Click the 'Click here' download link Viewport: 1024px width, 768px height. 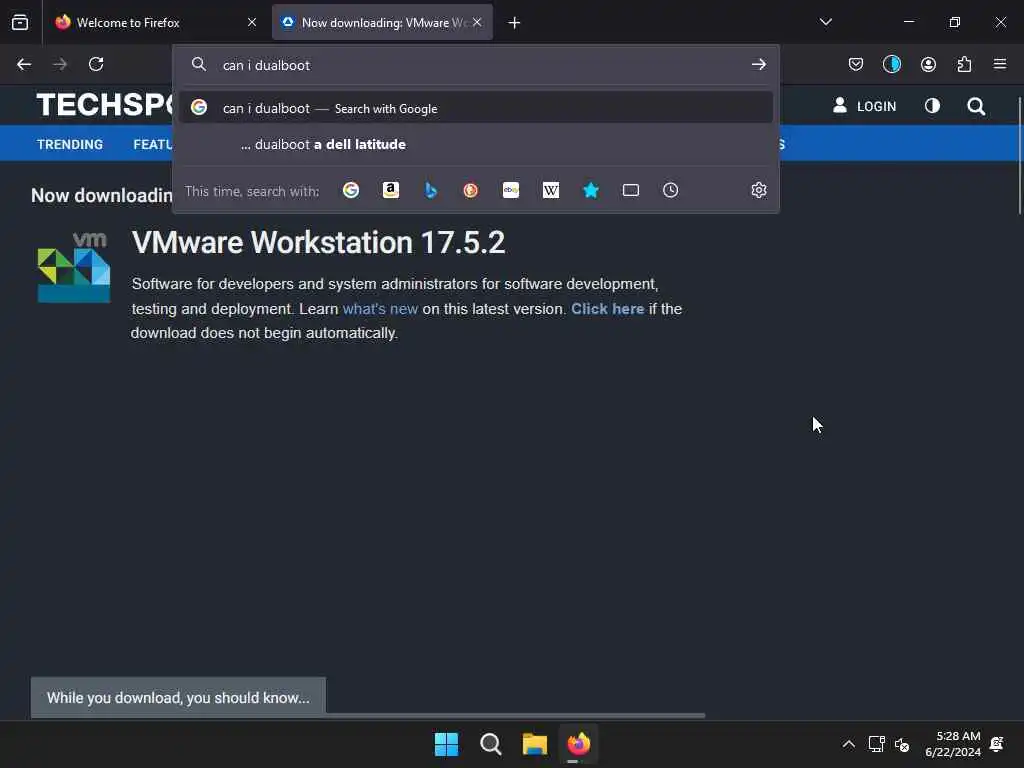tap(607, 309)
